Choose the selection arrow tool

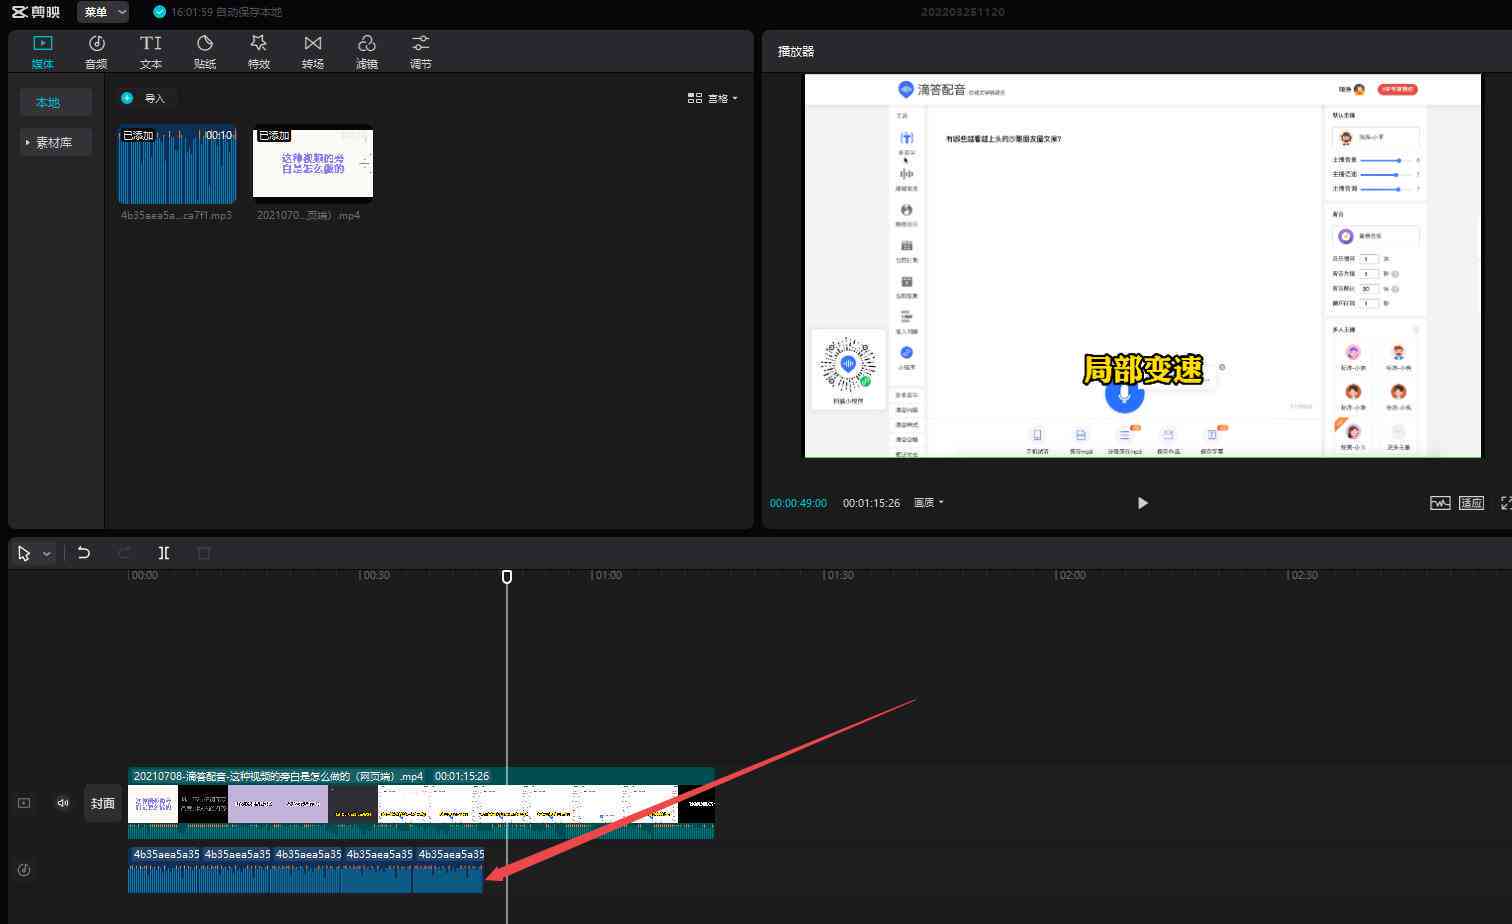coord(24,553)
